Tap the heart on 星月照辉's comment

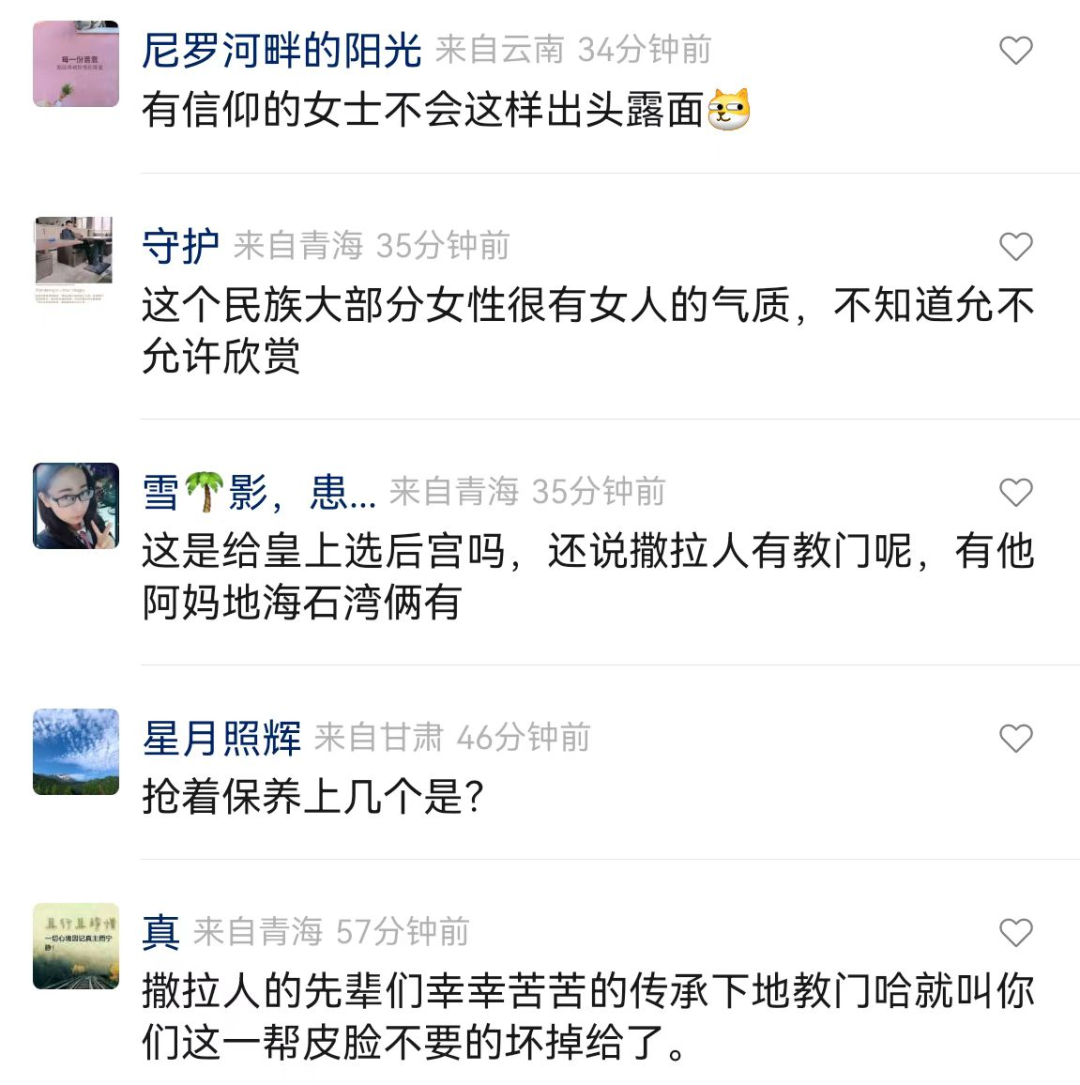click(1015, 738)
